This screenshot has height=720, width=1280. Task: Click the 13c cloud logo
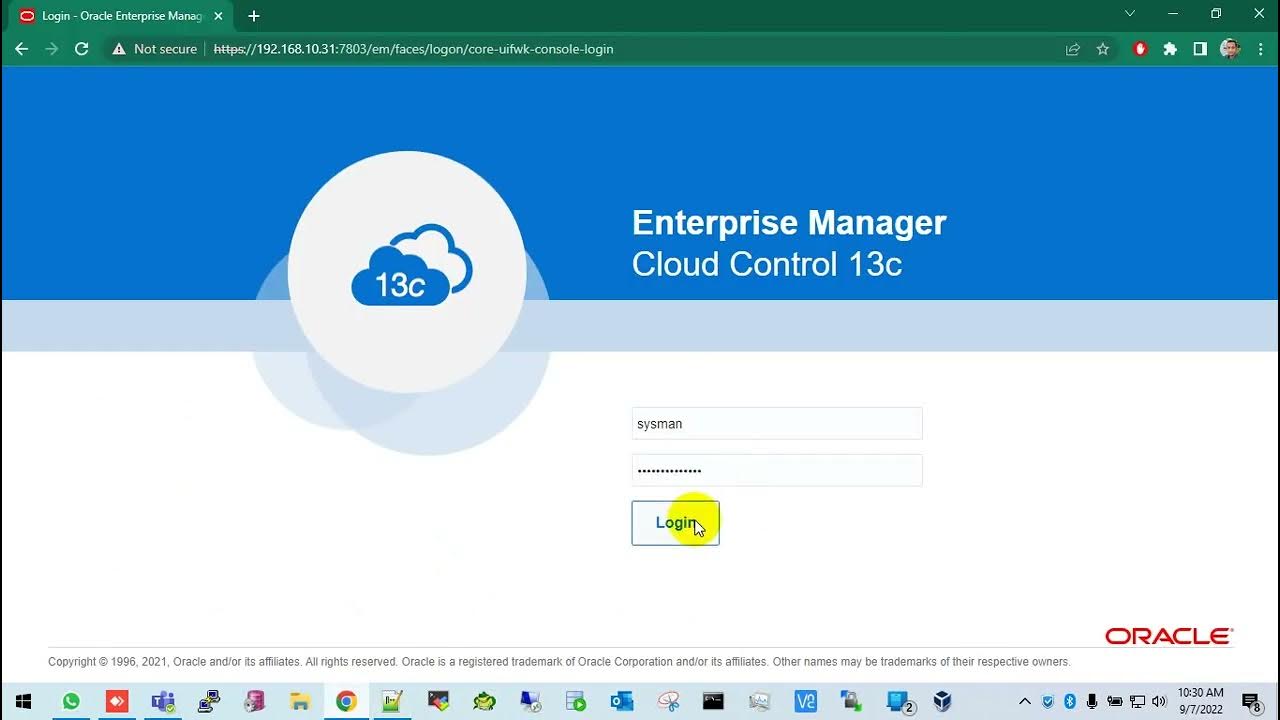(x=411, y=265)
